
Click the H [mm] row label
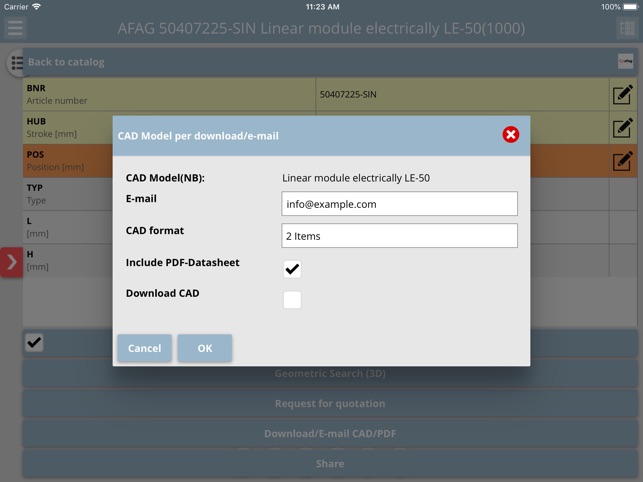tap(37, 260)
